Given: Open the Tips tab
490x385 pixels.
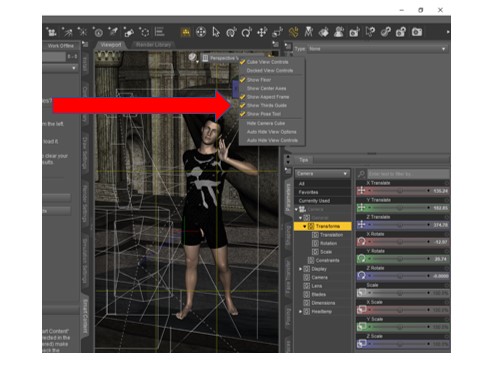Looking at the screenshot, I should [x=303, y=160].
